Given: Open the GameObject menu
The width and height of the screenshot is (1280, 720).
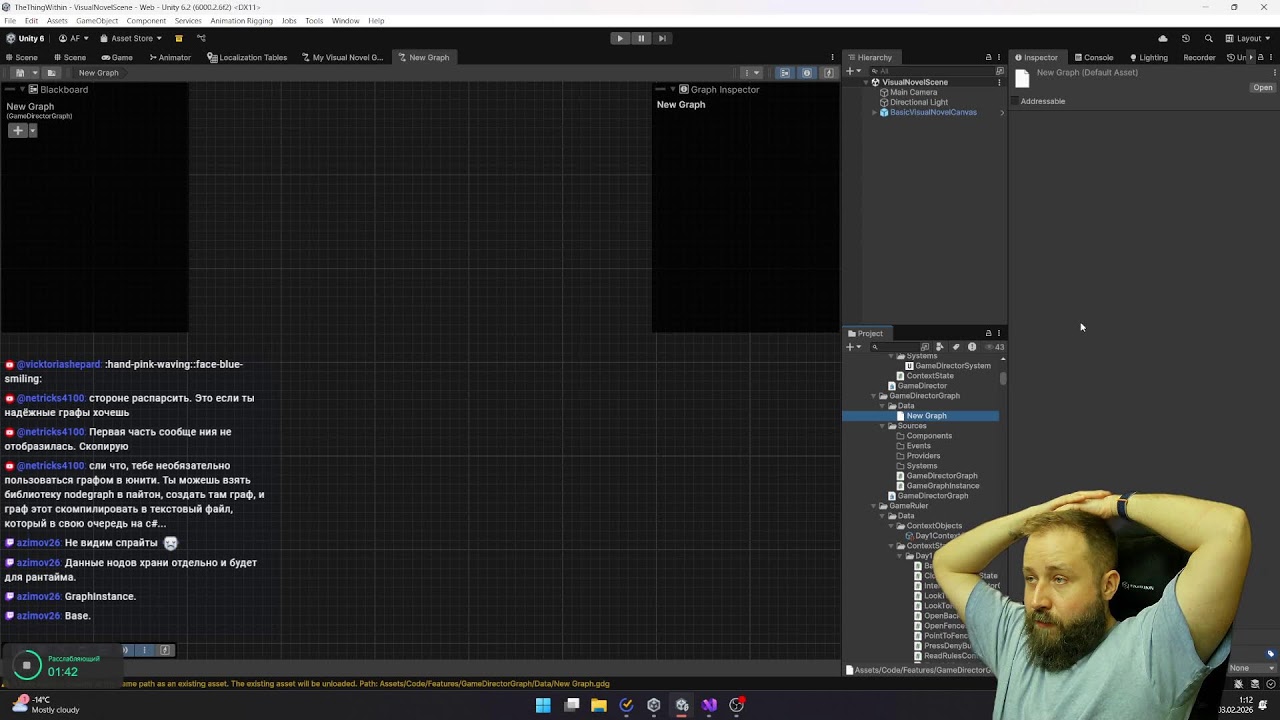Looking at the screenshot, I should tap(97, 21).
